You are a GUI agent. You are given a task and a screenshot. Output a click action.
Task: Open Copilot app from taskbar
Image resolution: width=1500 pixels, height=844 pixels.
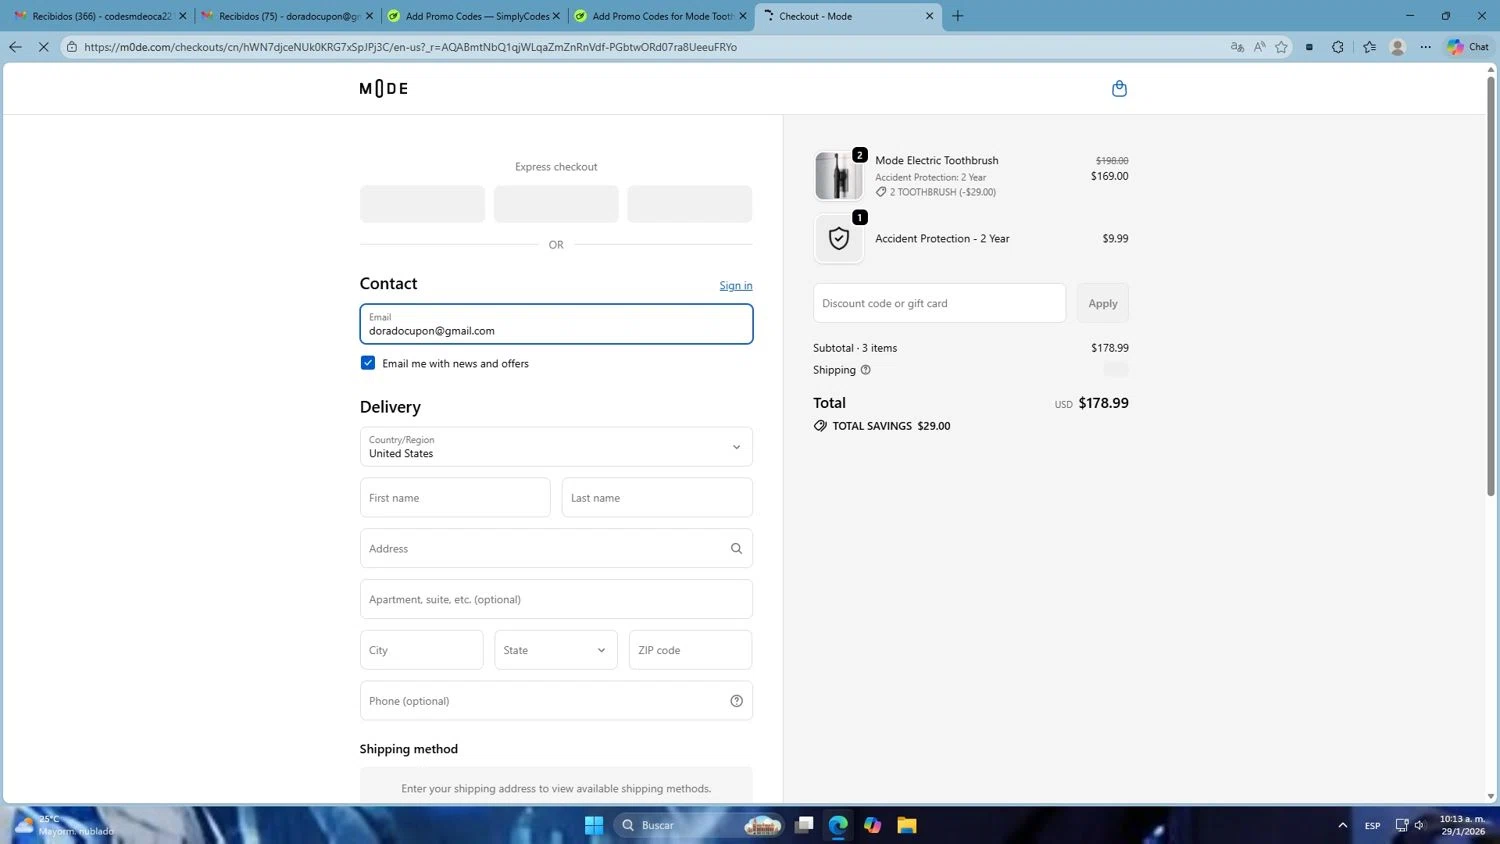coord(873,825)
